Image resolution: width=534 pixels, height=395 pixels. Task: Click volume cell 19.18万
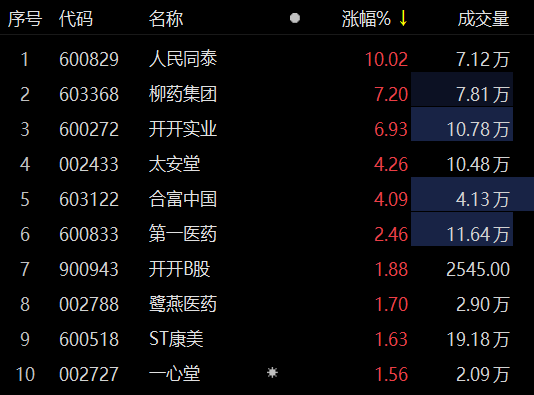pos(478,340)
